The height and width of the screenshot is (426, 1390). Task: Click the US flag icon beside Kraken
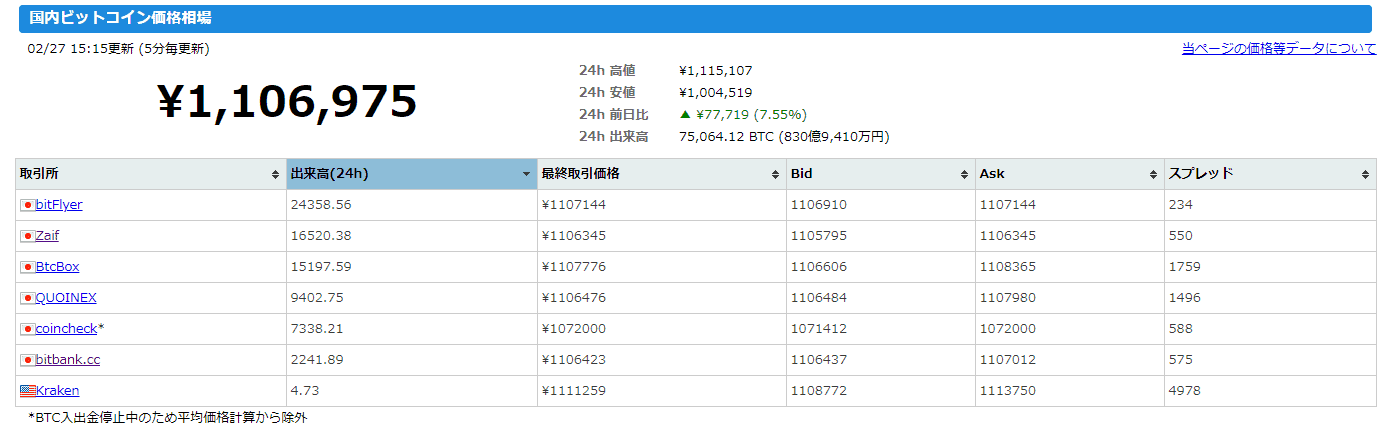[x=27, y=391]
